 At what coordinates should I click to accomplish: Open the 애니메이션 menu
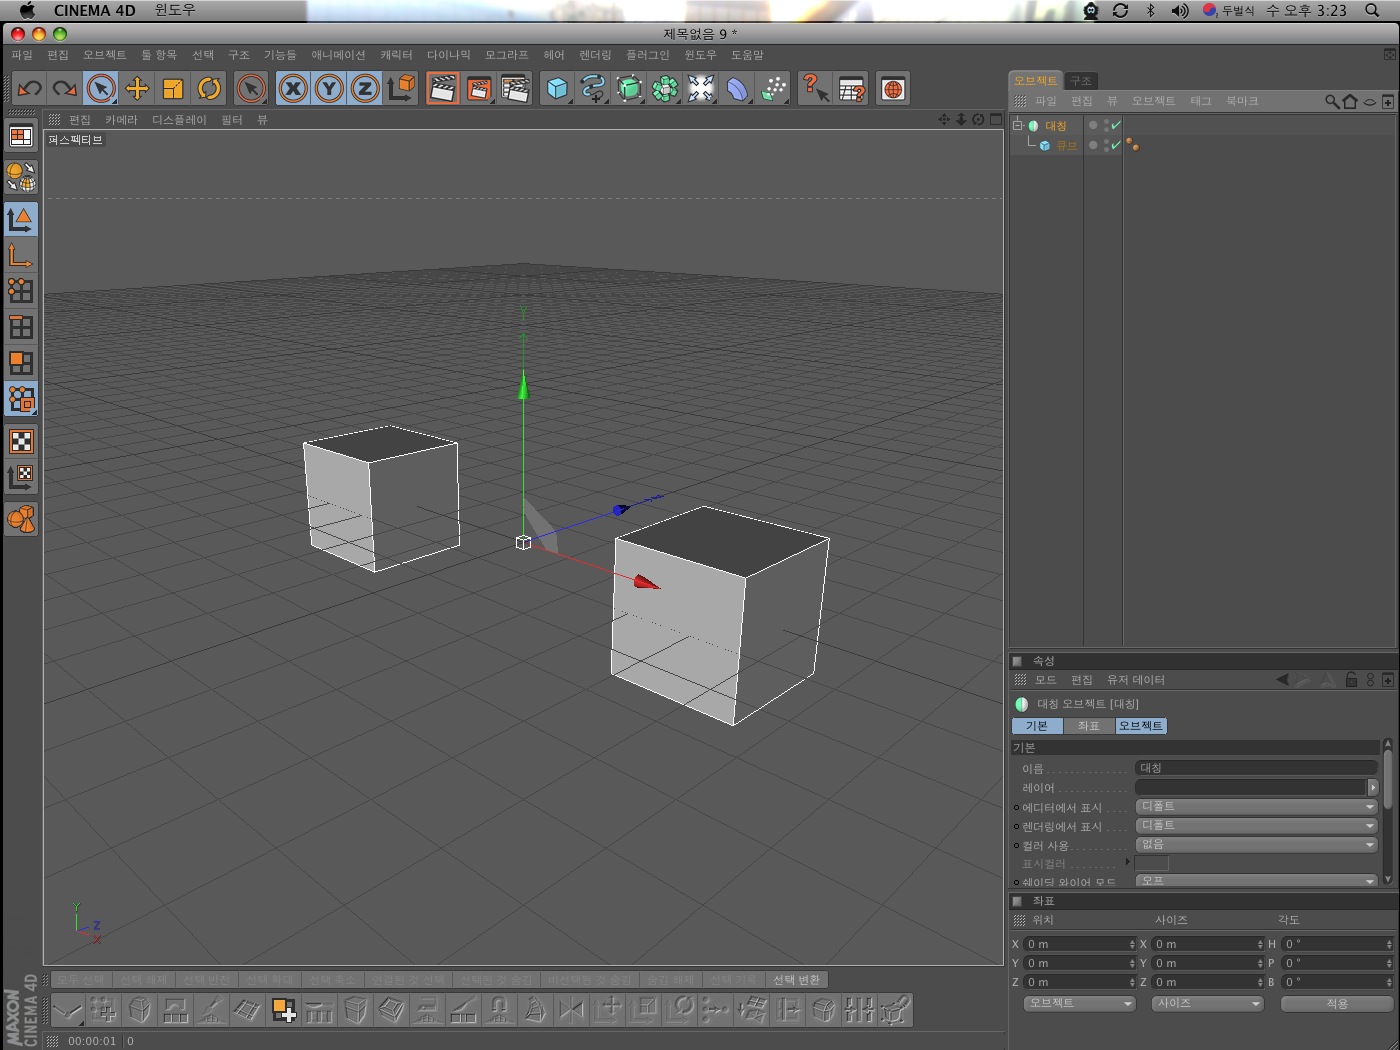click(338, 55)
